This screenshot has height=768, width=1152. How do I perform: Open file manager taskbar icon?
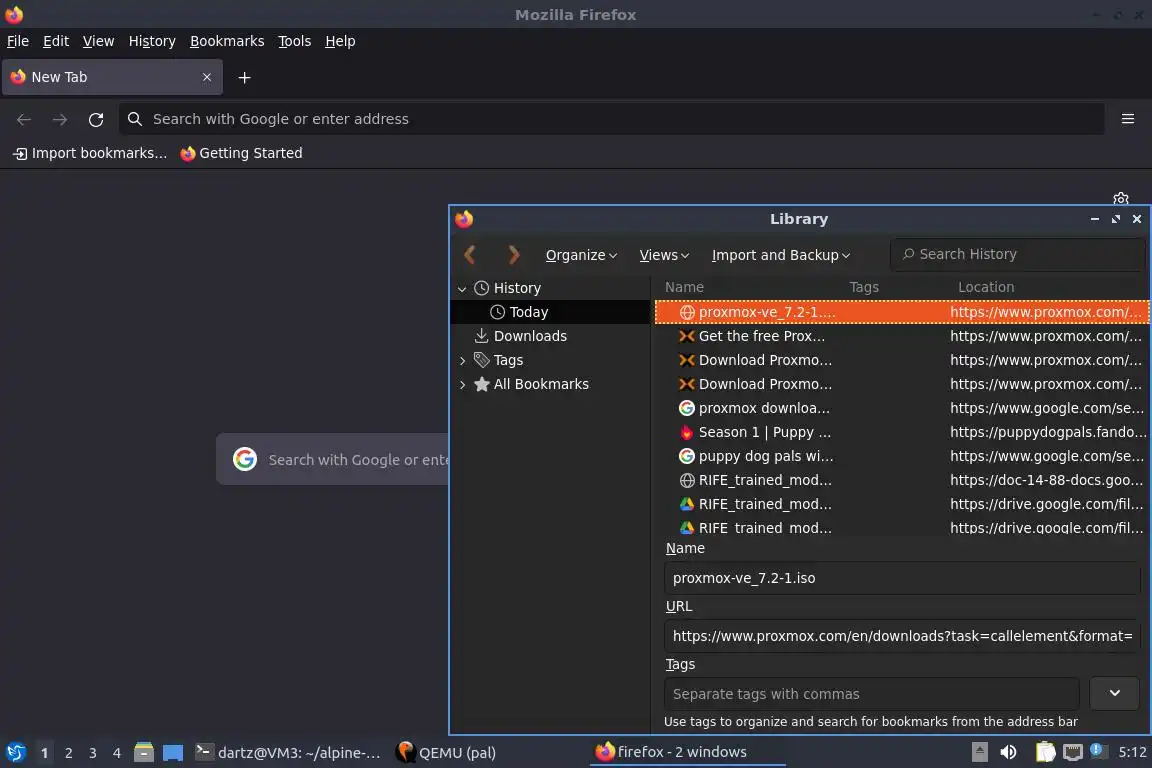click(144, 753)
